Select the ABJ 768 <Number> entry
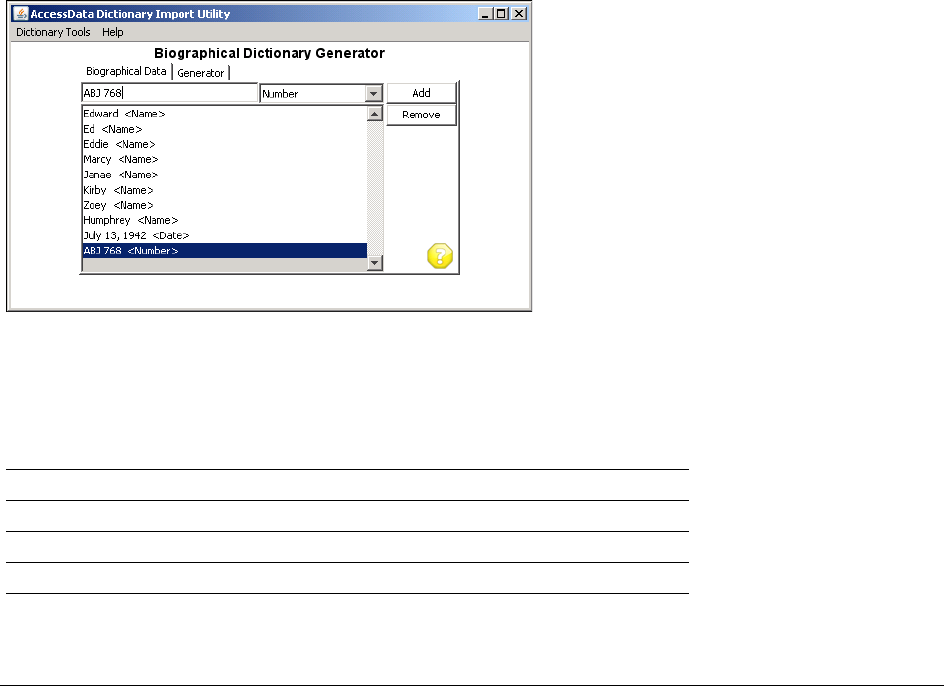Screen dimensions: 944x686 [225, 251]
